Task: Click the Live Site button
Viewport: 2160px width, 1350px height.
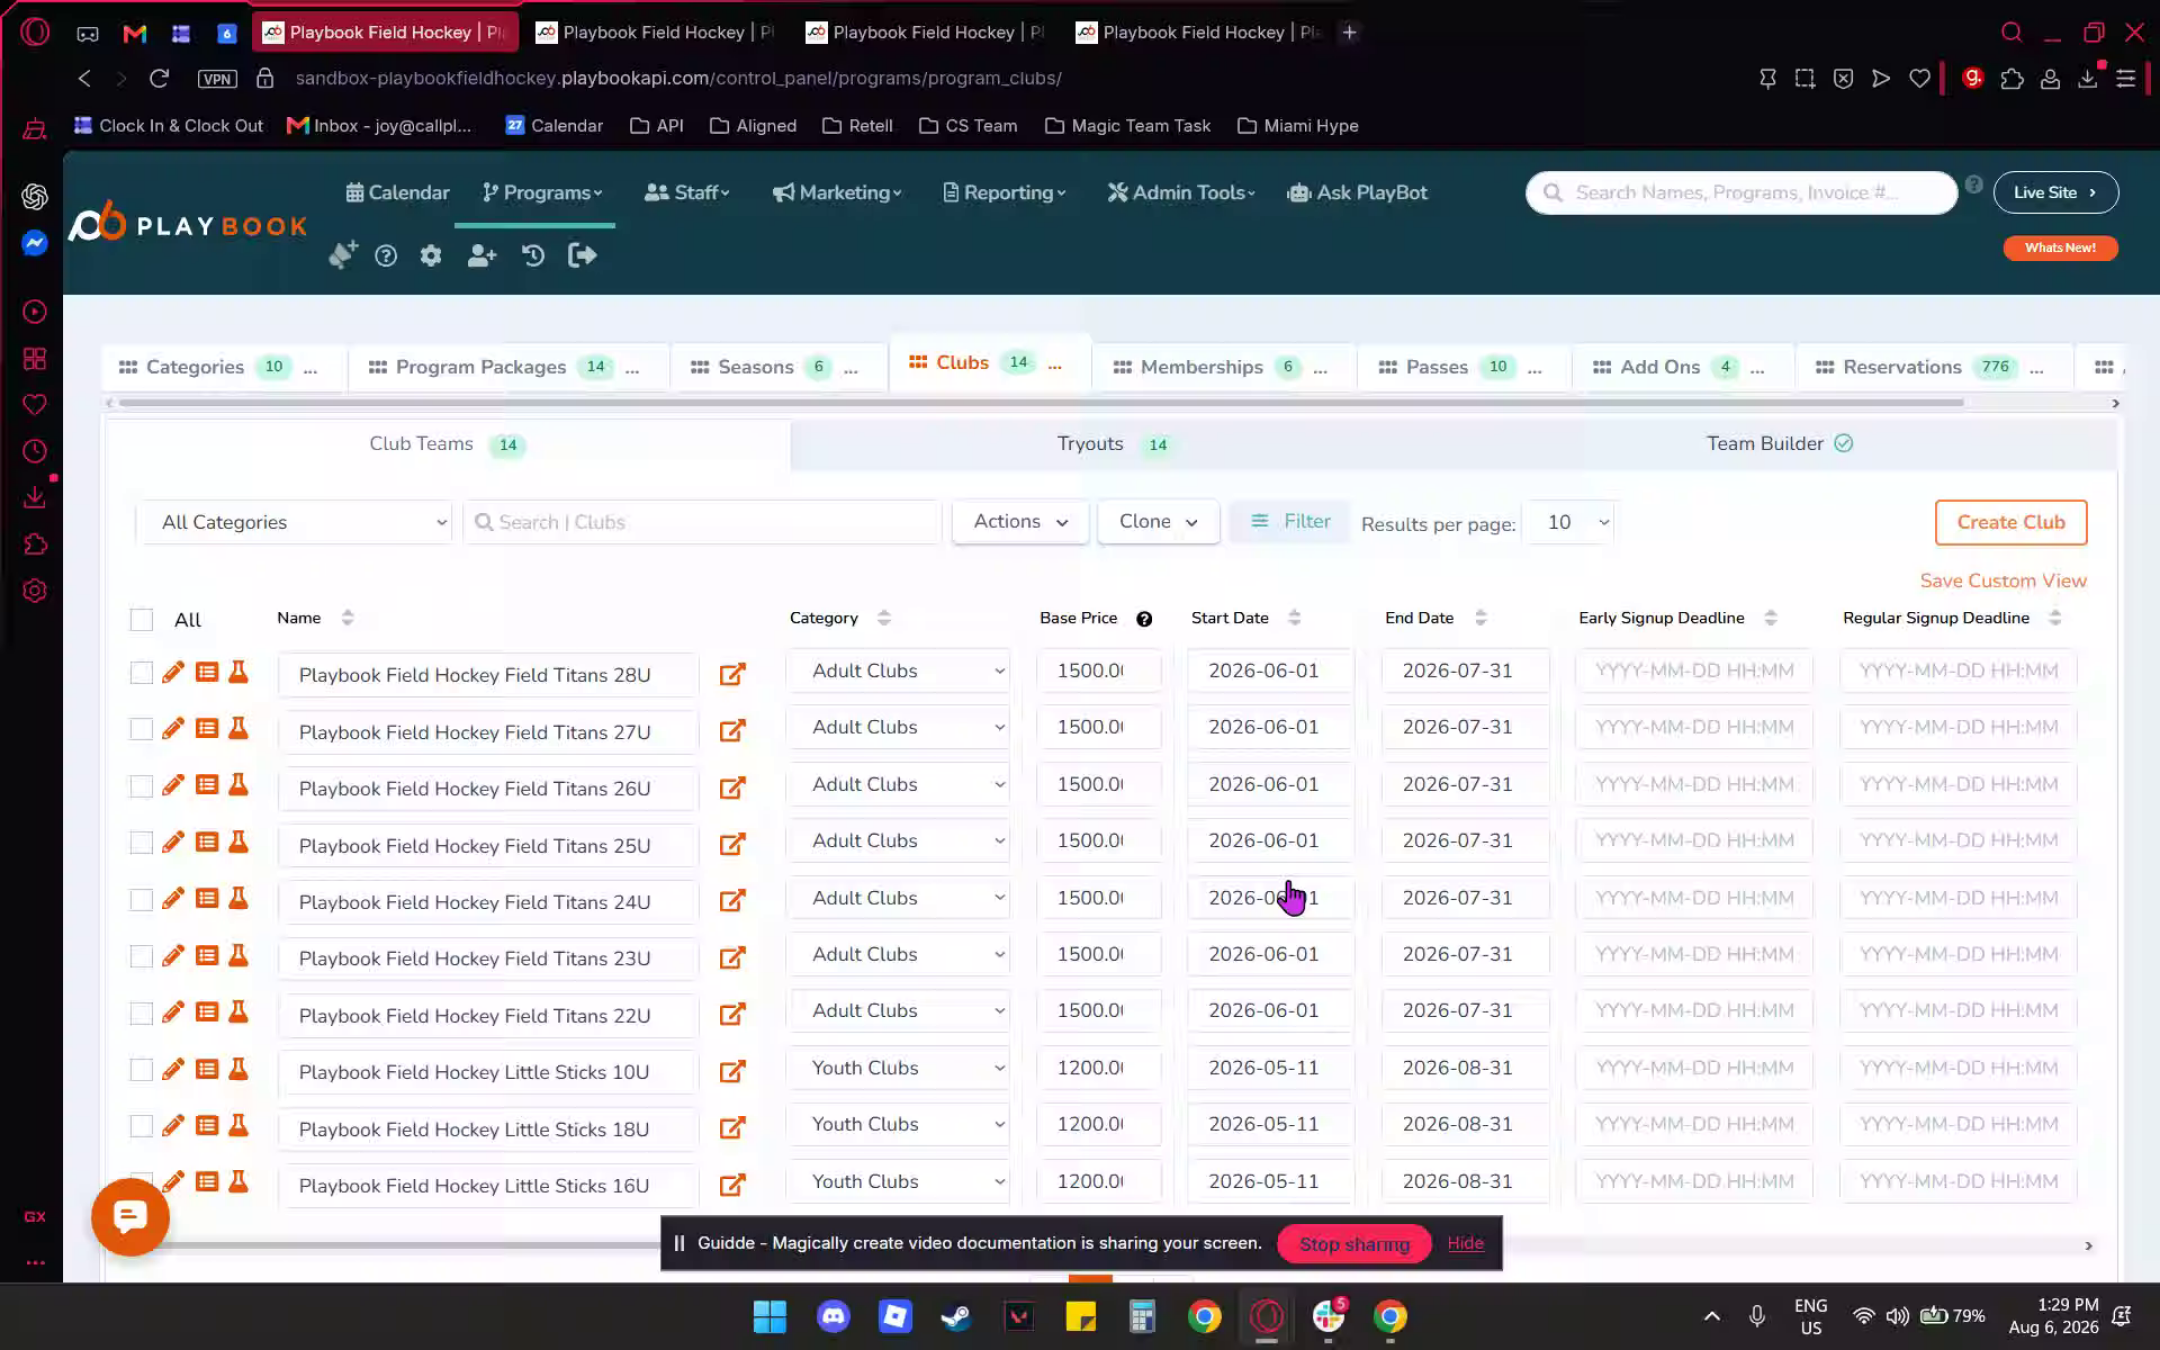Action: [x=2055, y=193]
